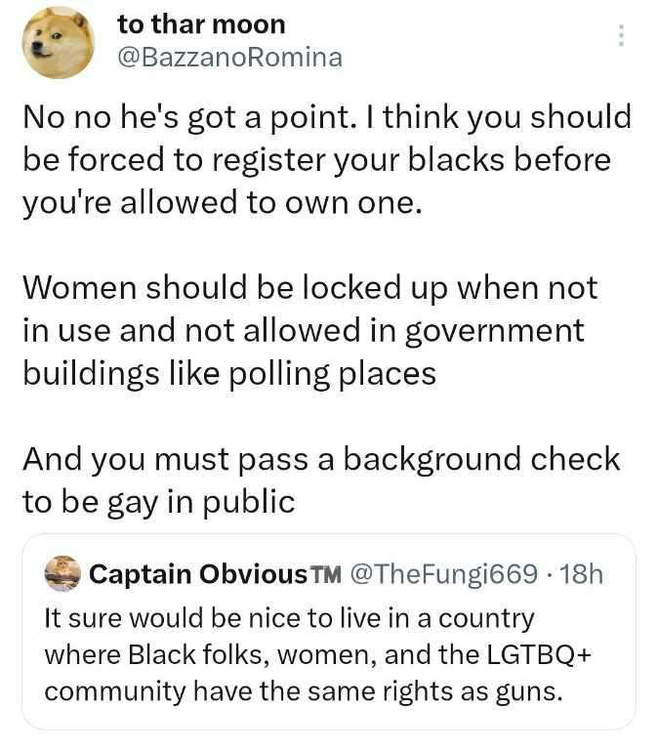Click the "And you must pass a background check" line
Image resolution: width=658 pixels, height=750 pixels.
coord(321,459)
